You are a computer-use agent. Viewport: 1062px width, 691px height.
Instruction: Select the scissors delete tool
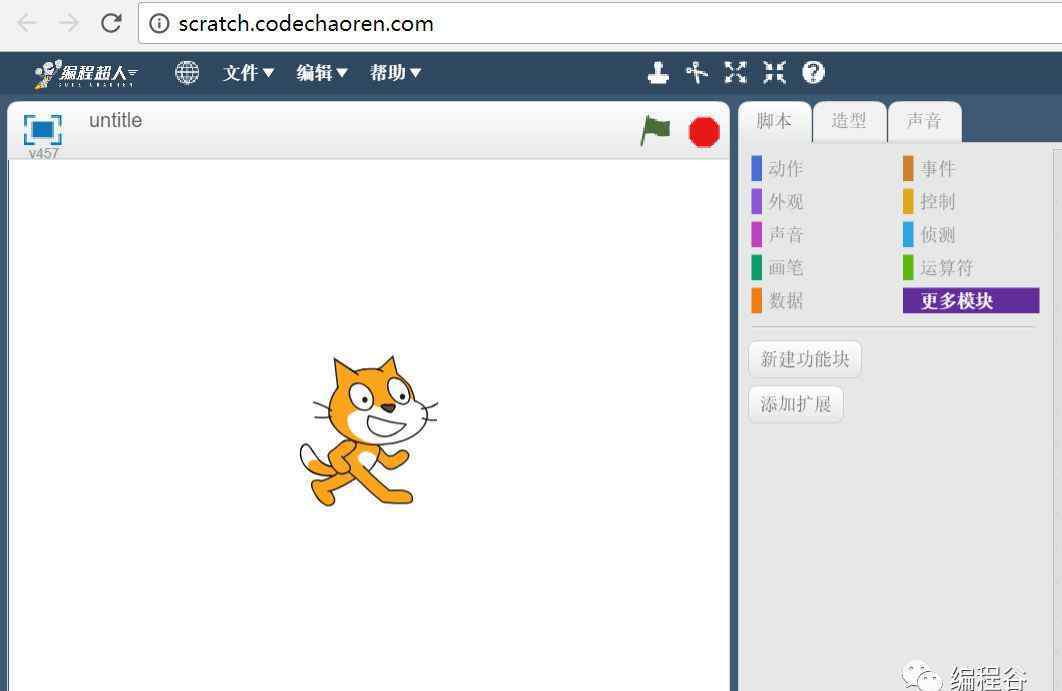697,72
